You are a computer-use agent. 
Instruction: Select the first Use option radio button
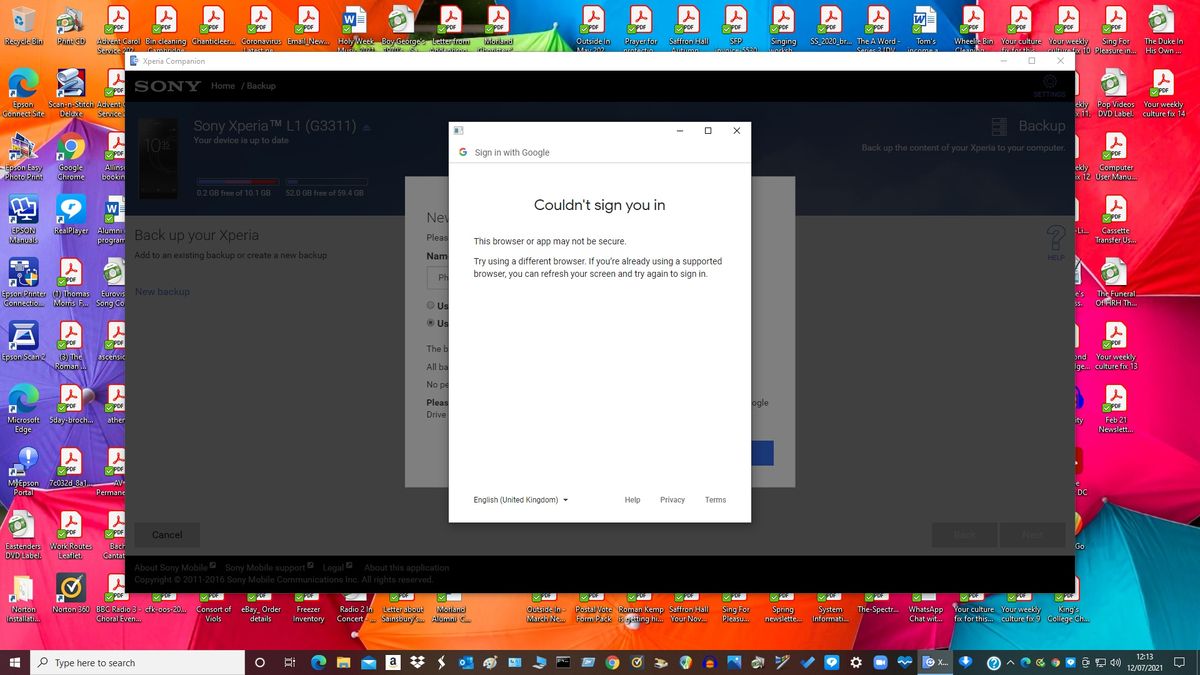(431, 306)
